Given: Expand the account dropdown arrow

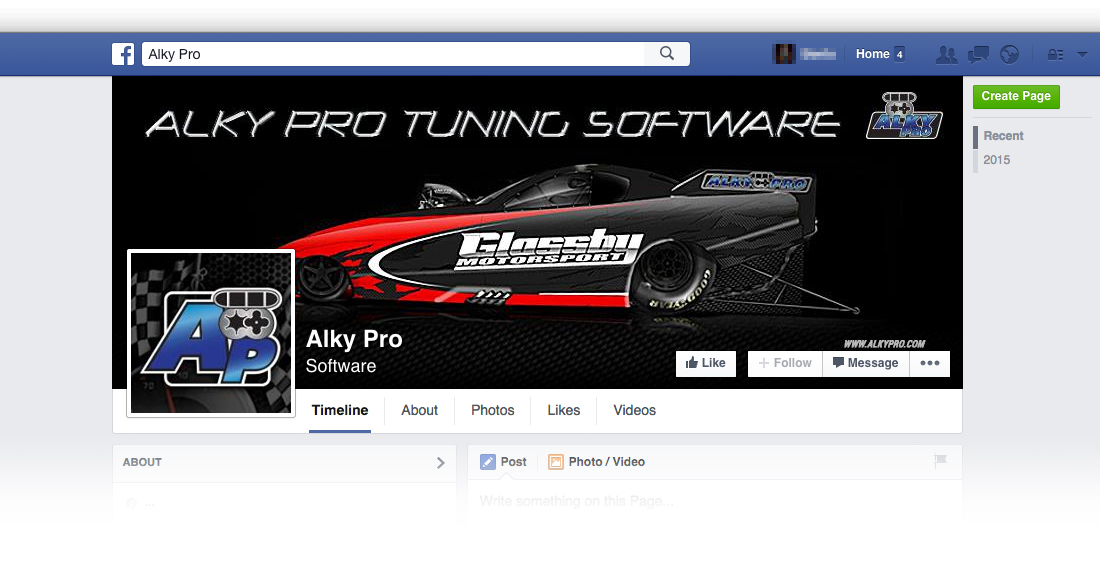Looking at the screenshot, I should click(x=1082, y=54).
